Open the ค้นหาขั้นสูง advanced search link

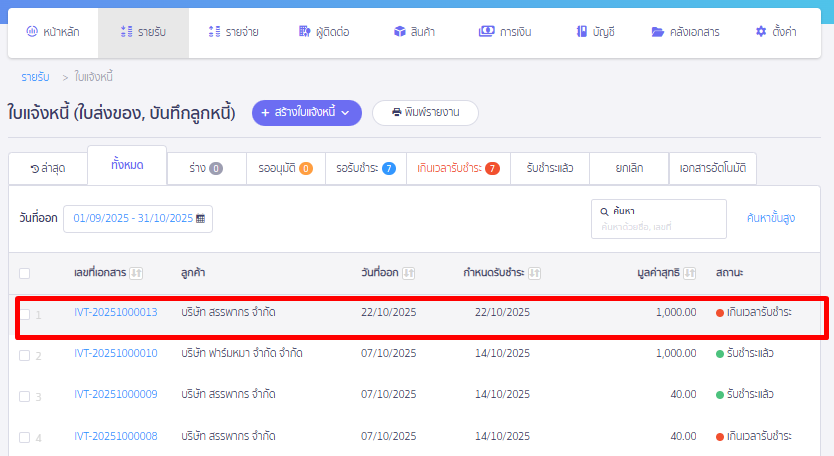[x=771, y=218]
